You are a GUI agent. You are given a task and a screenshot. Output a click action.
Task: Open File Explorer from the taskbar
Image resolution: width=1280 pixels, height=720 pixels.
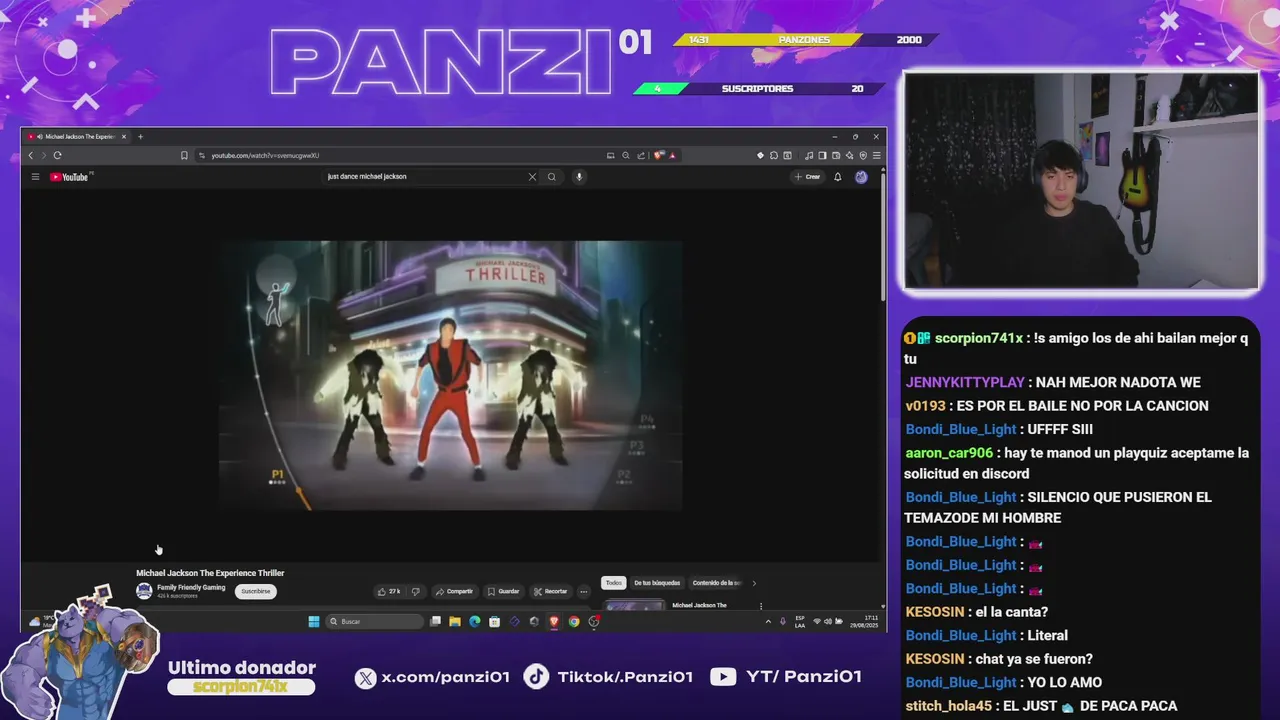tap(455, 621)
